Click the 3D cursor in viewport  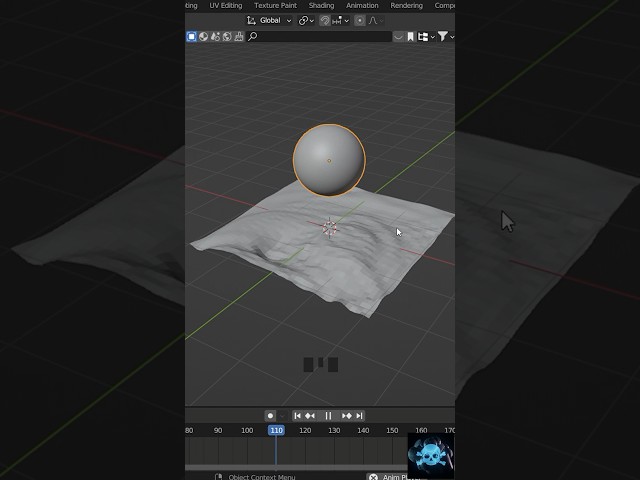pyautogui.click(x=329, y=228)
